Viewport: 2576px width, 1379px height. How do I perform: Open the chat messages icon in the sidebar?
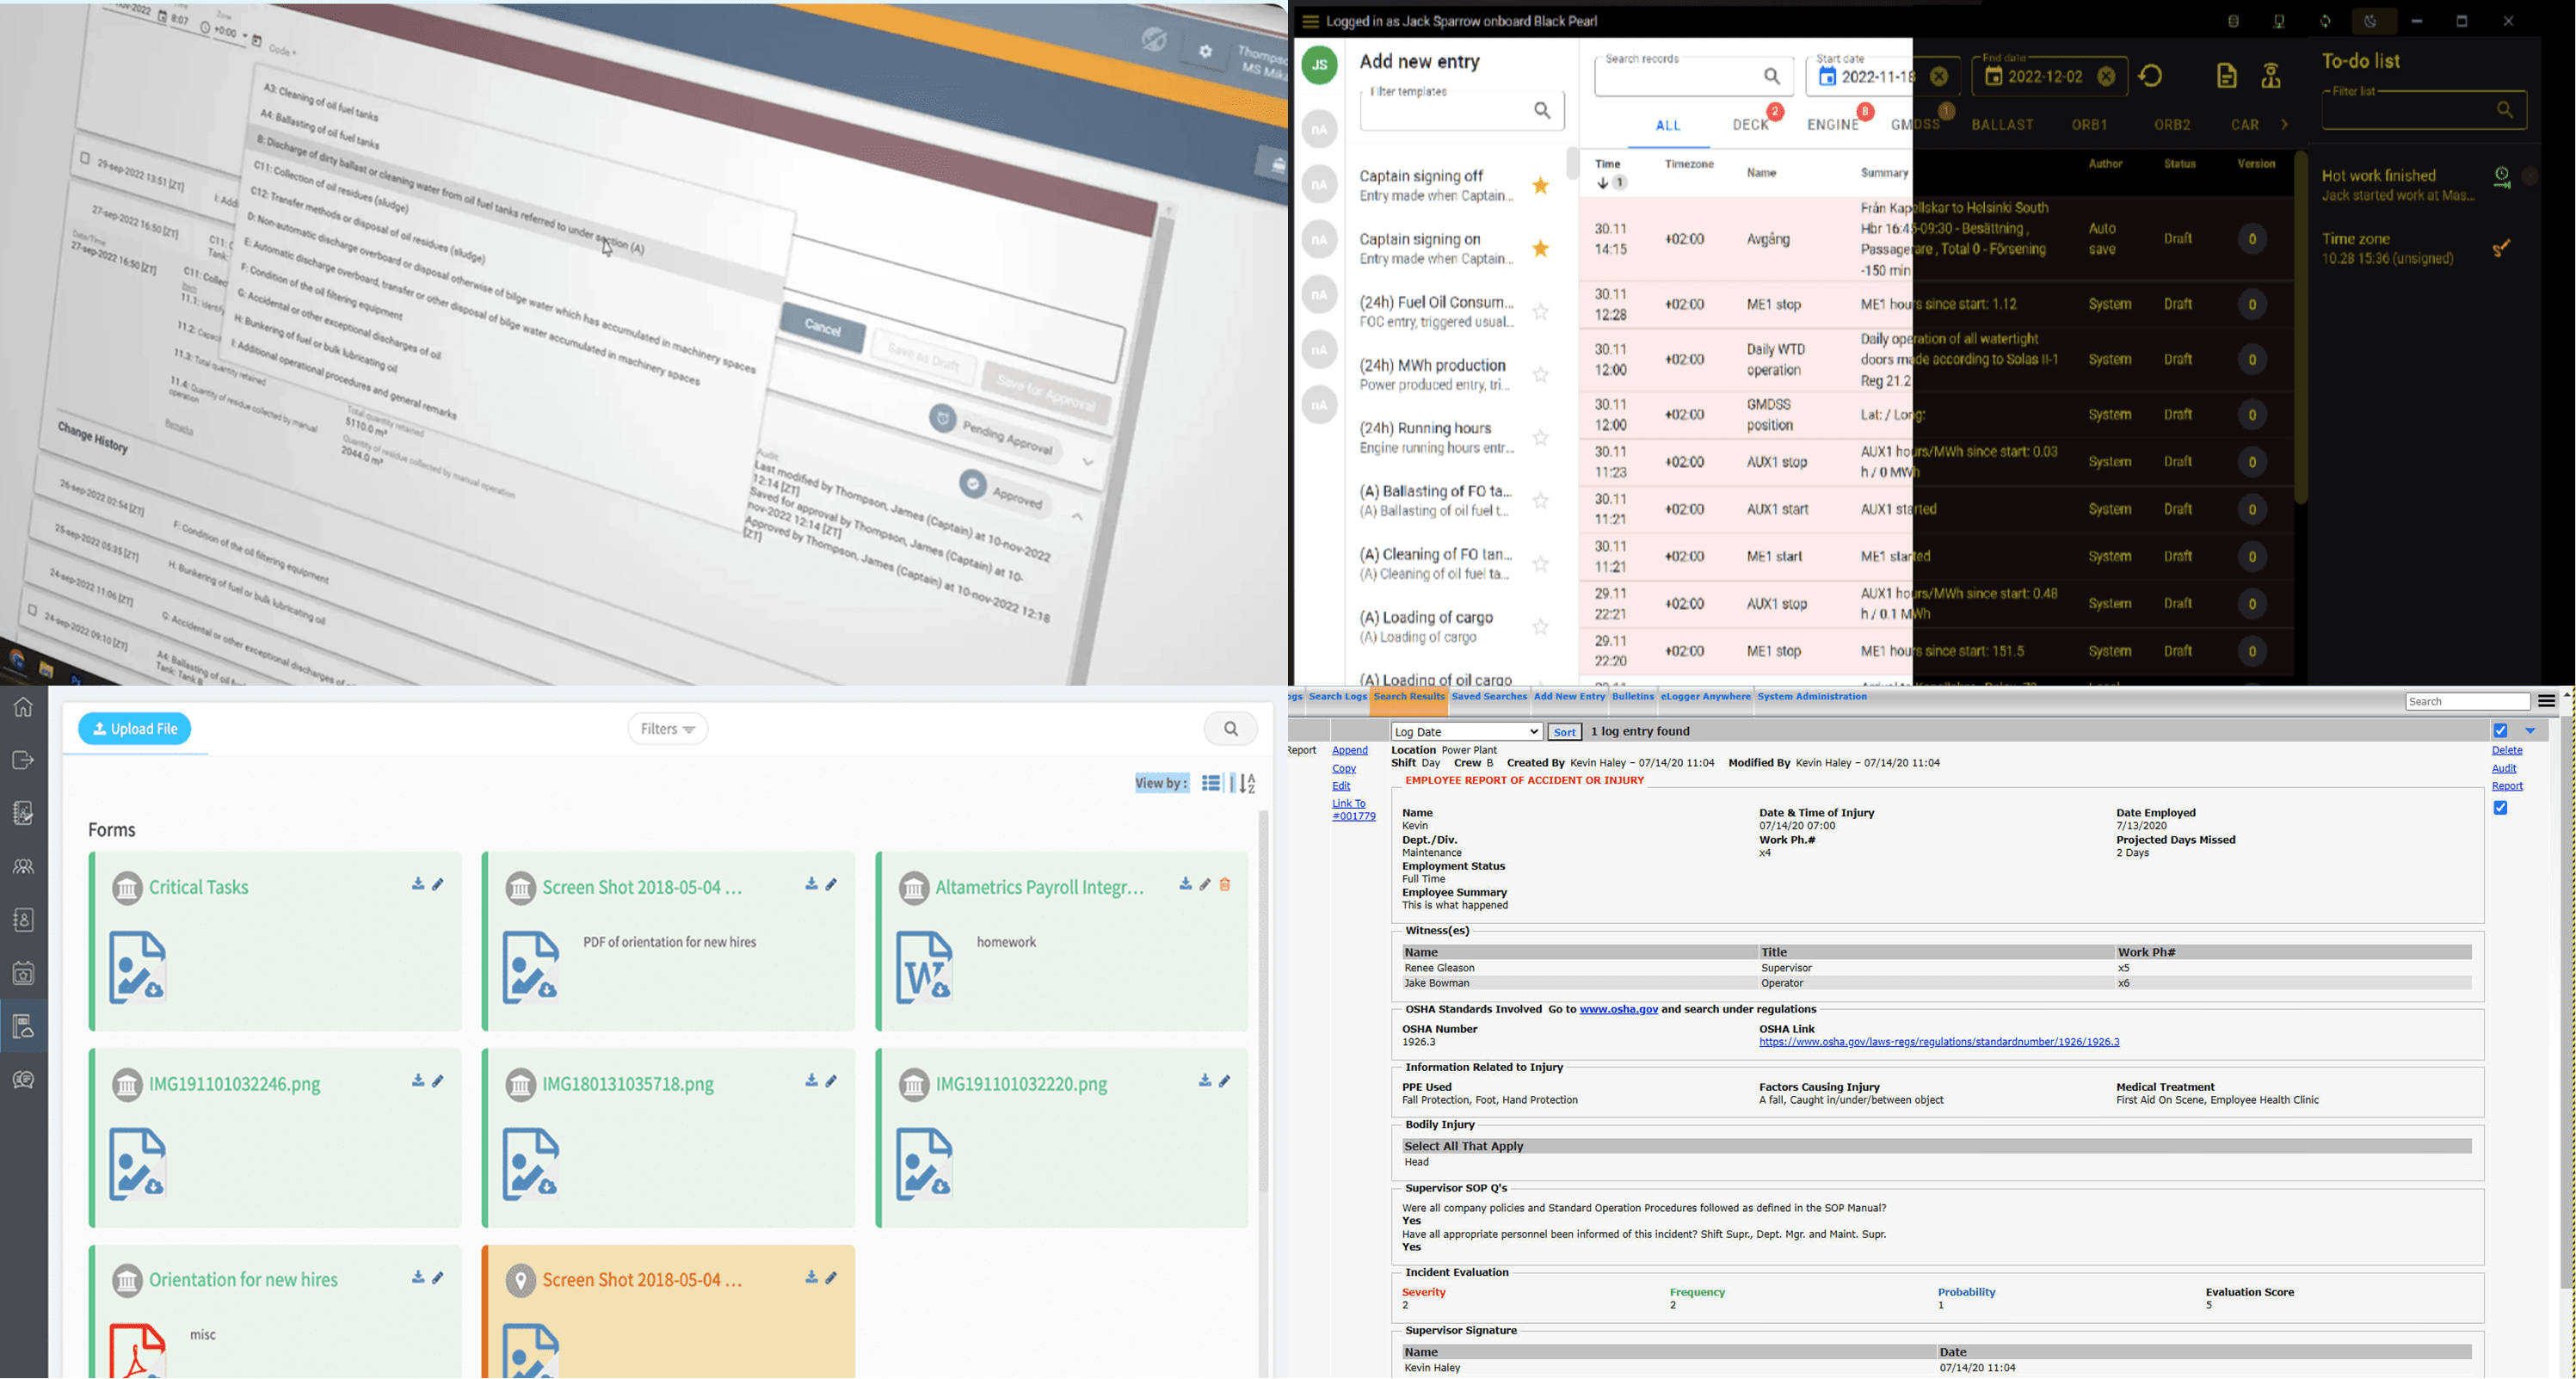tap(23, 1079)
